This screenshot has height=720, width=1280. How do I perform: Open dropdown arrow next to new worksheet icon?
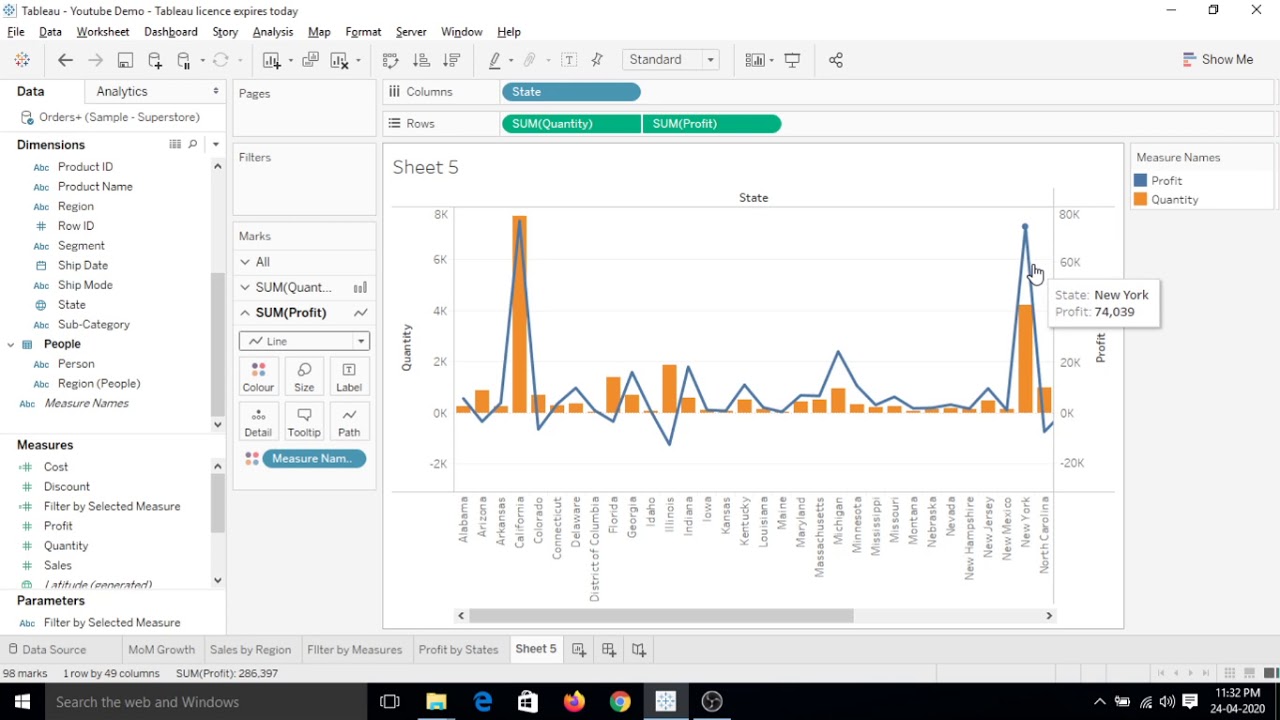pos(290,60)
